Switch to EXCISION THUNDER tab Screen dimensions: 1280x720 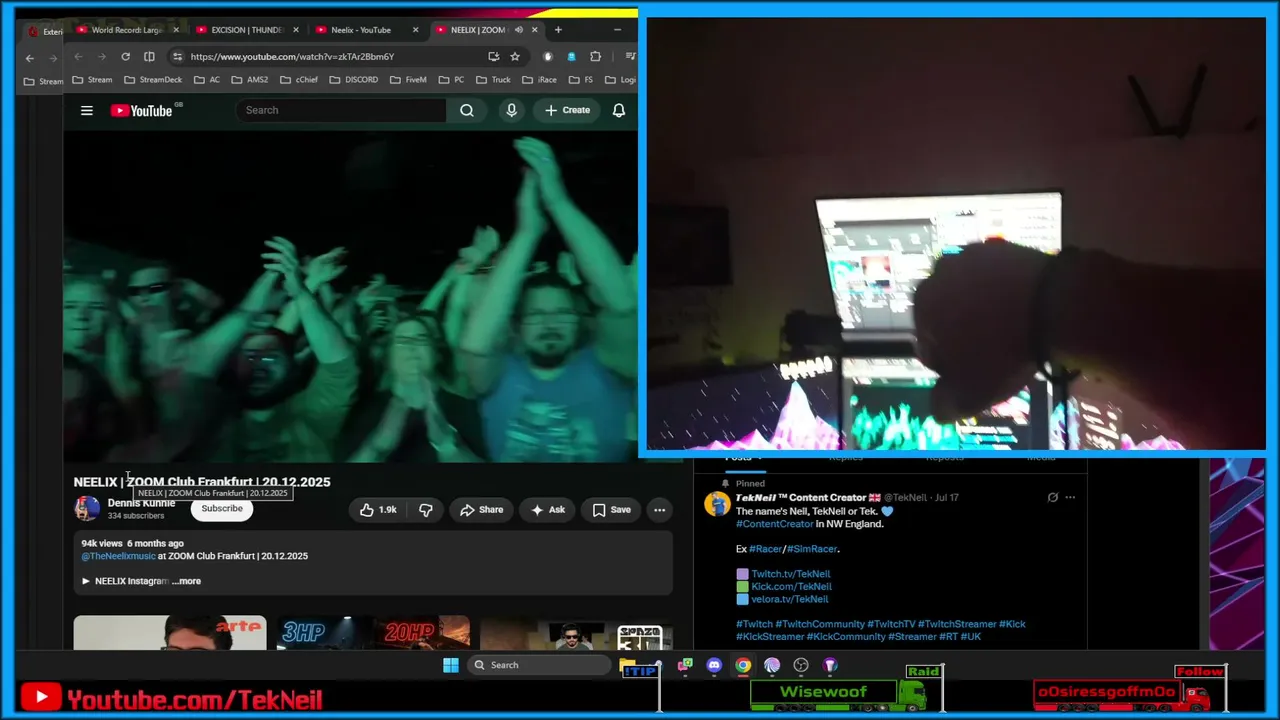[248, 30]
